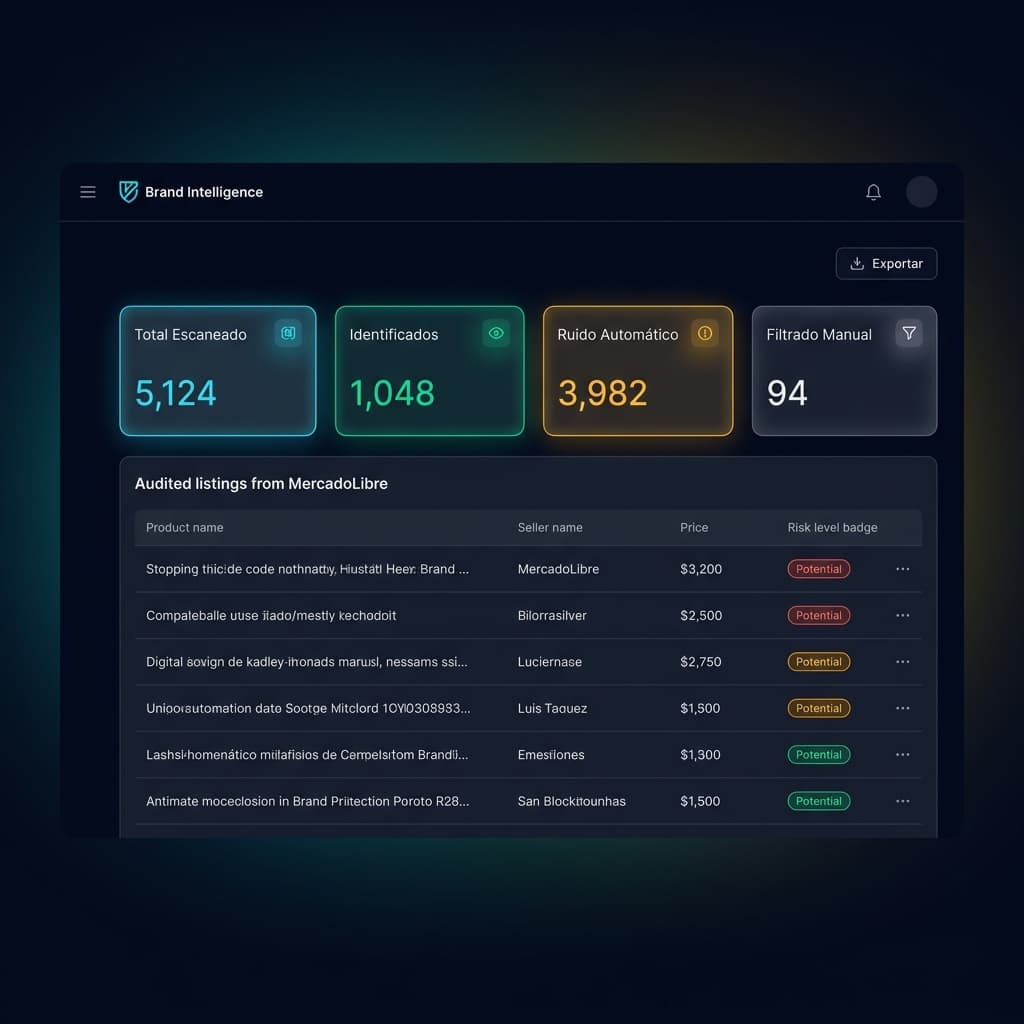Image resolution: width=1024 pixels, height=1024 pixels.
Task: Click seller name Luciernase
Action: pos(549,662)
